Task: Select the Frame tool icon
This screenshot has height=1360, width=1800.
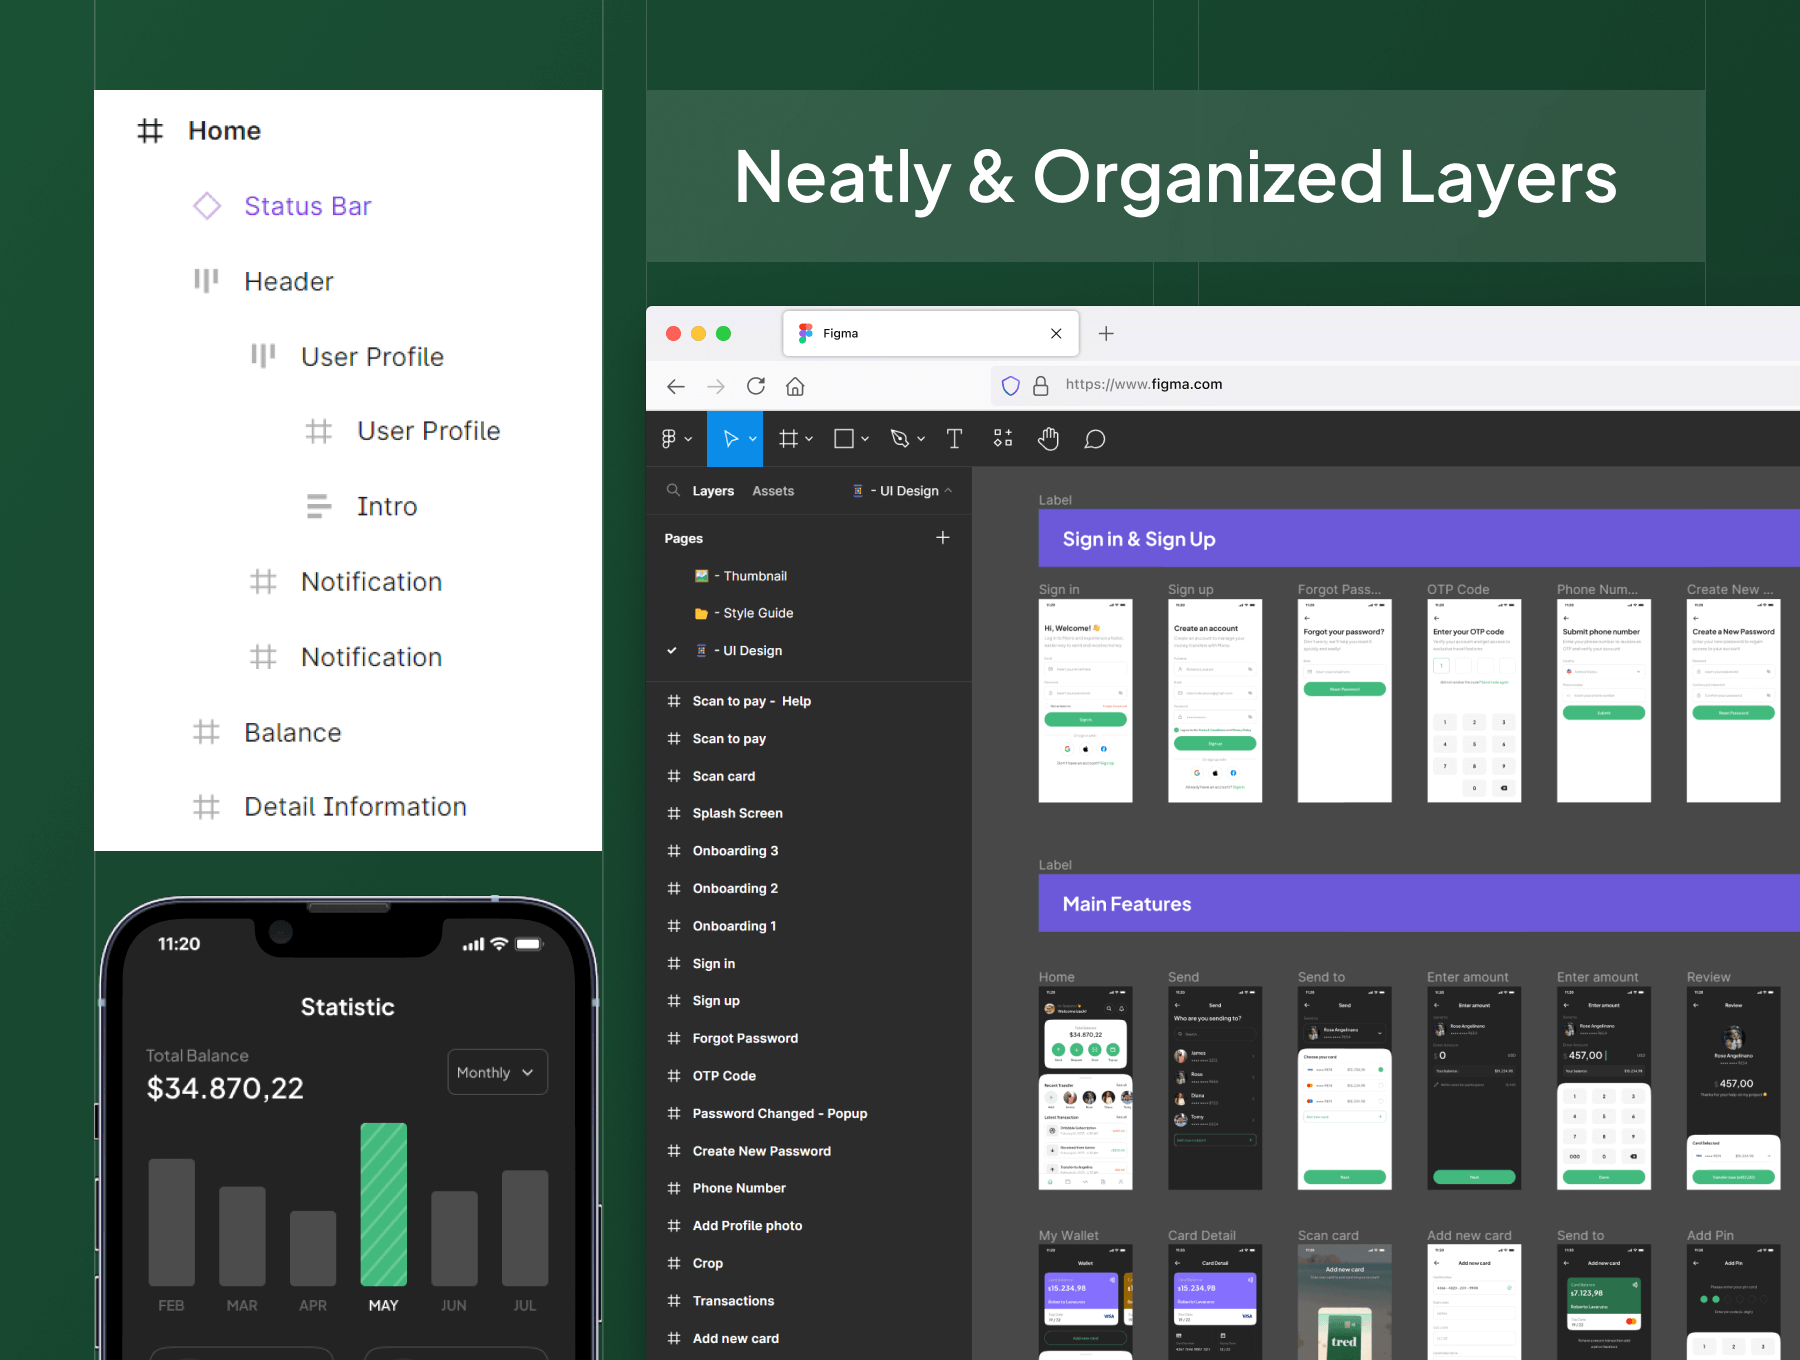Action: point(789,439)
